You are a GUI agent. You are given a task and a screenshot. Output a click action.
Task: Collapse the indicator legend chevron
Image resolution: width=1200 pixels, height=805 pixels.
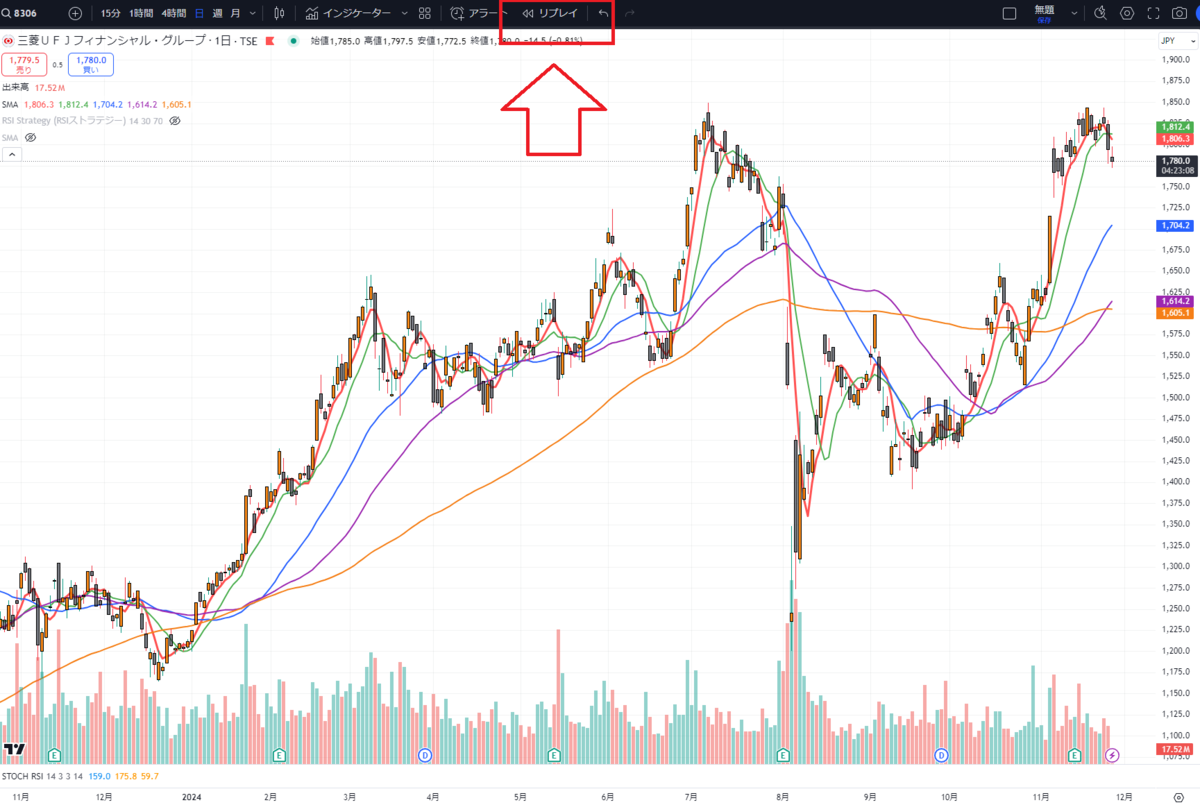tap(12, 153)
